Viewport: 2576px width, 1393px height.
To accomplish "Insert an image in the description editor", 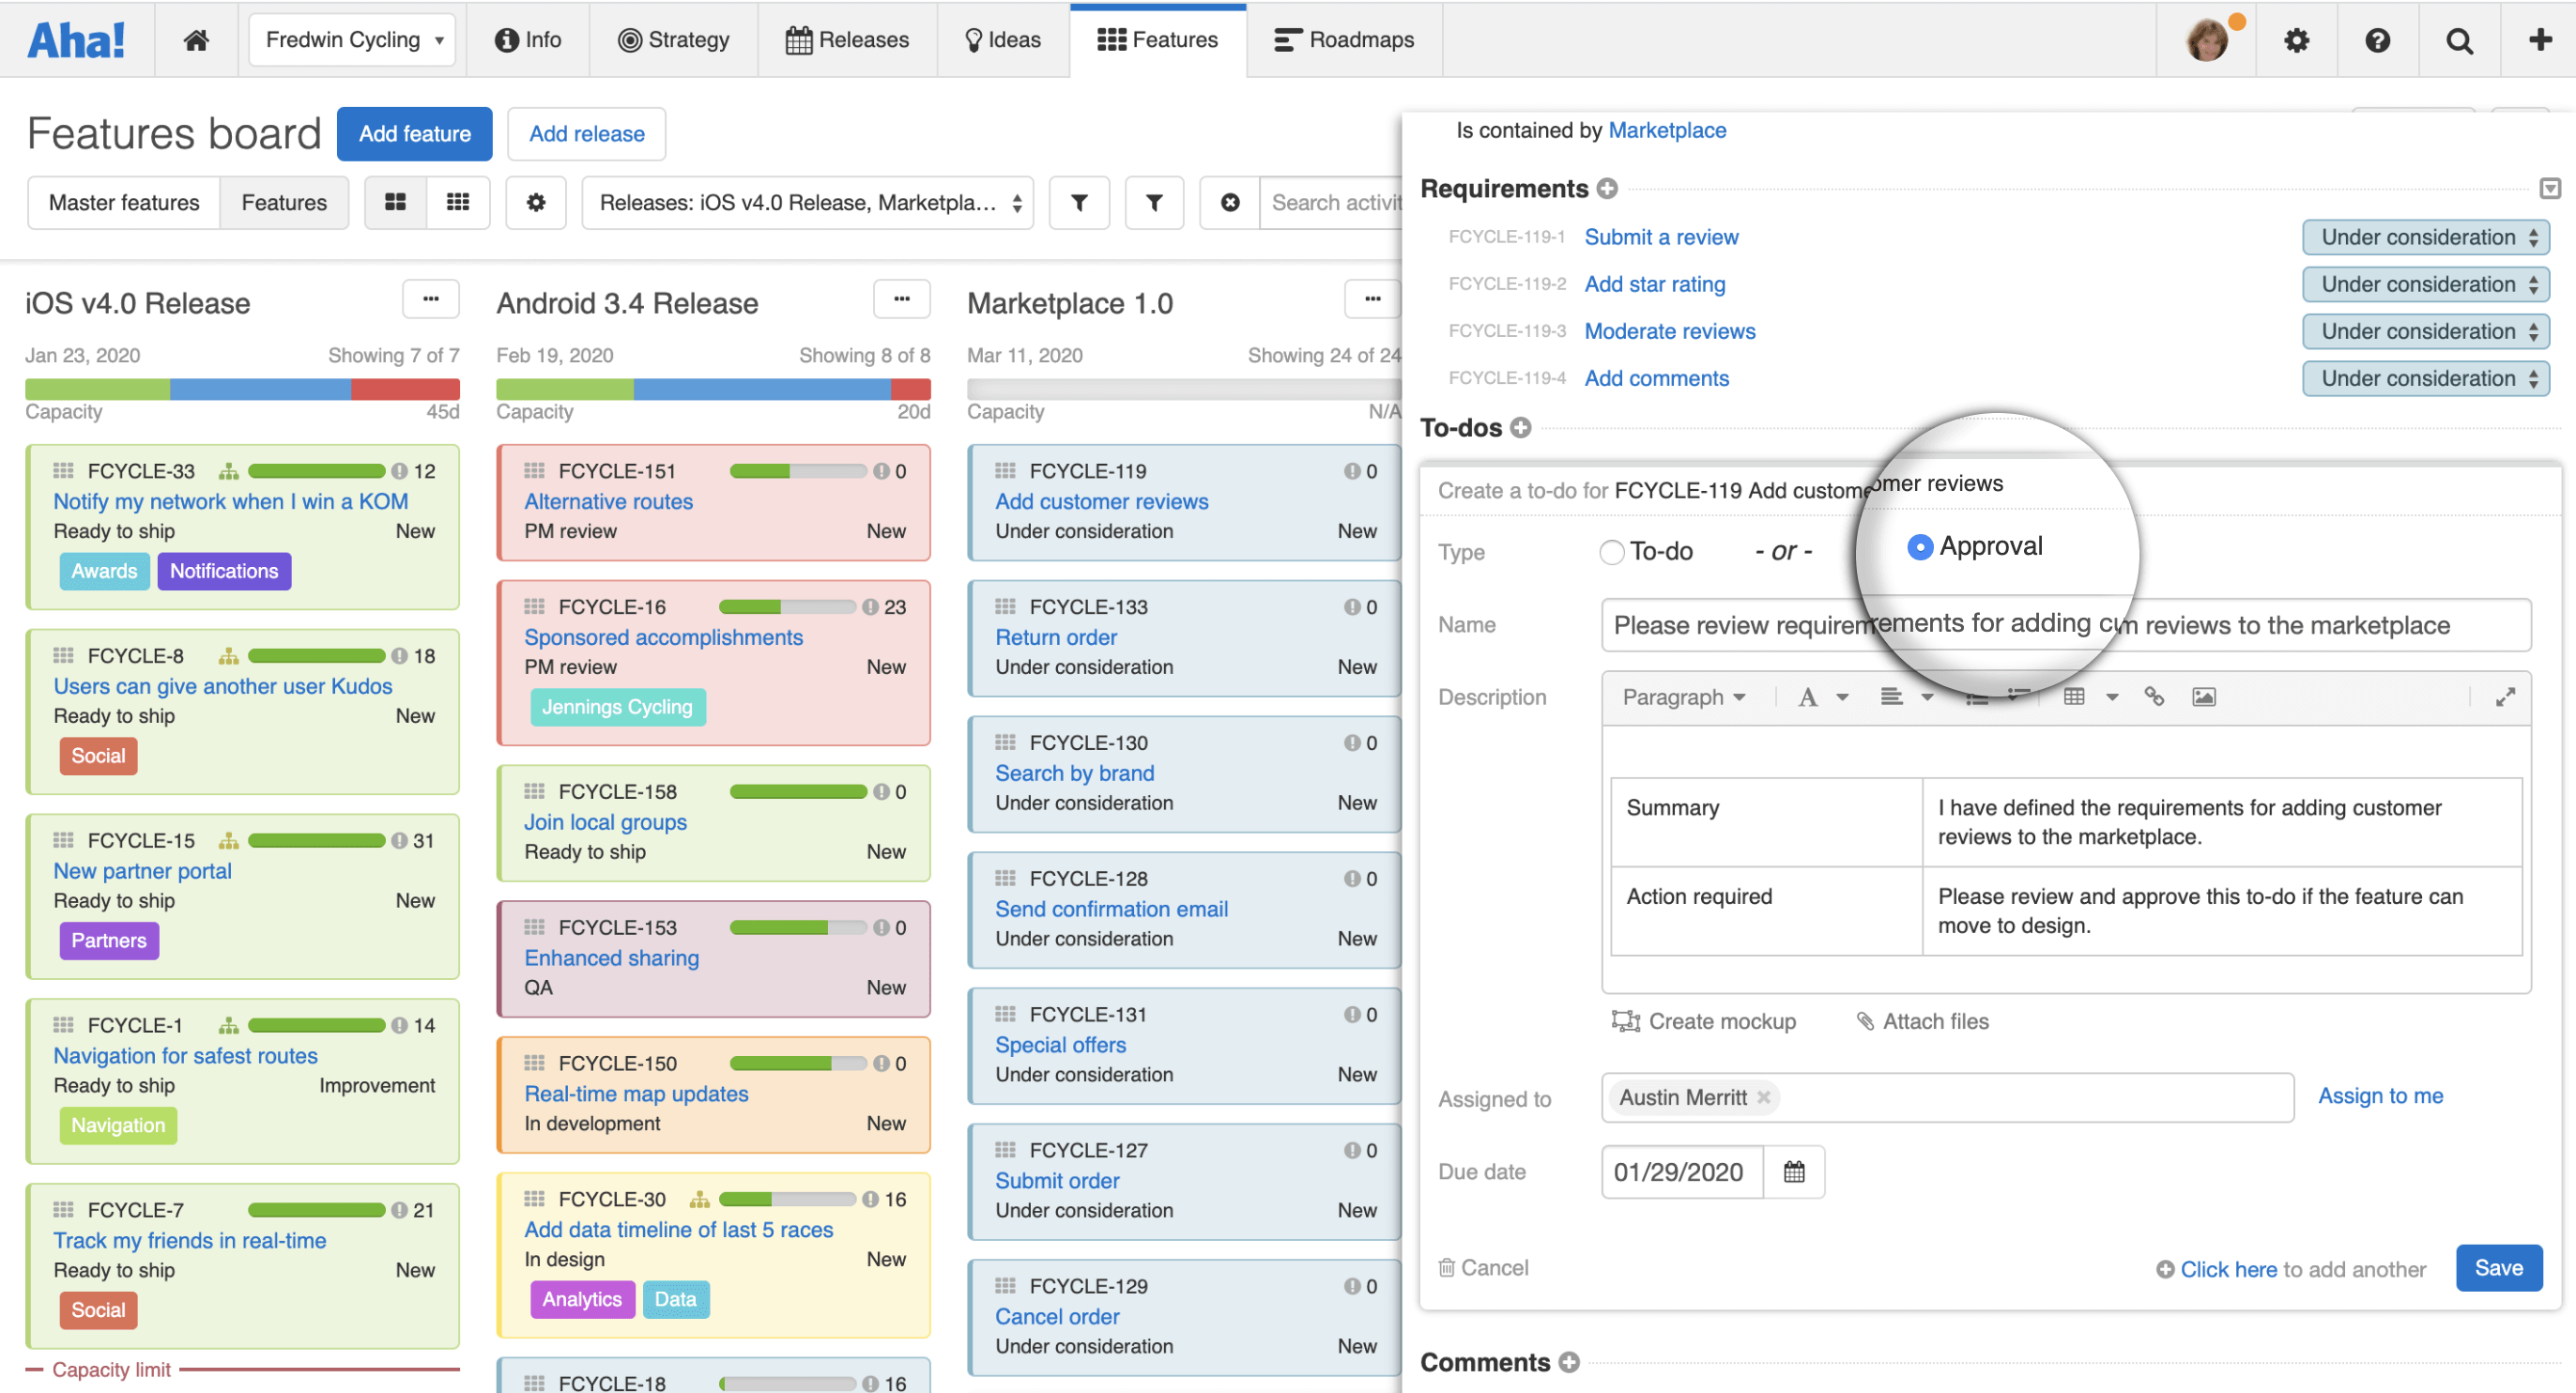I will point(2205,696).
